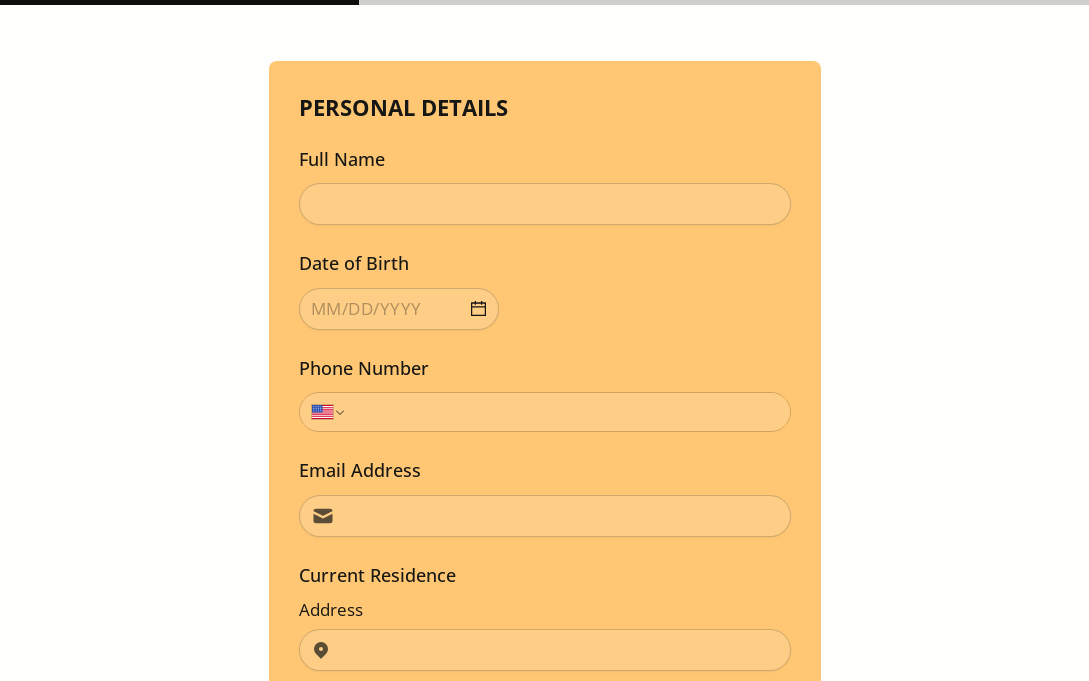Click the envelope icon in email field
1089x681 pixels.
click(323, 516)
